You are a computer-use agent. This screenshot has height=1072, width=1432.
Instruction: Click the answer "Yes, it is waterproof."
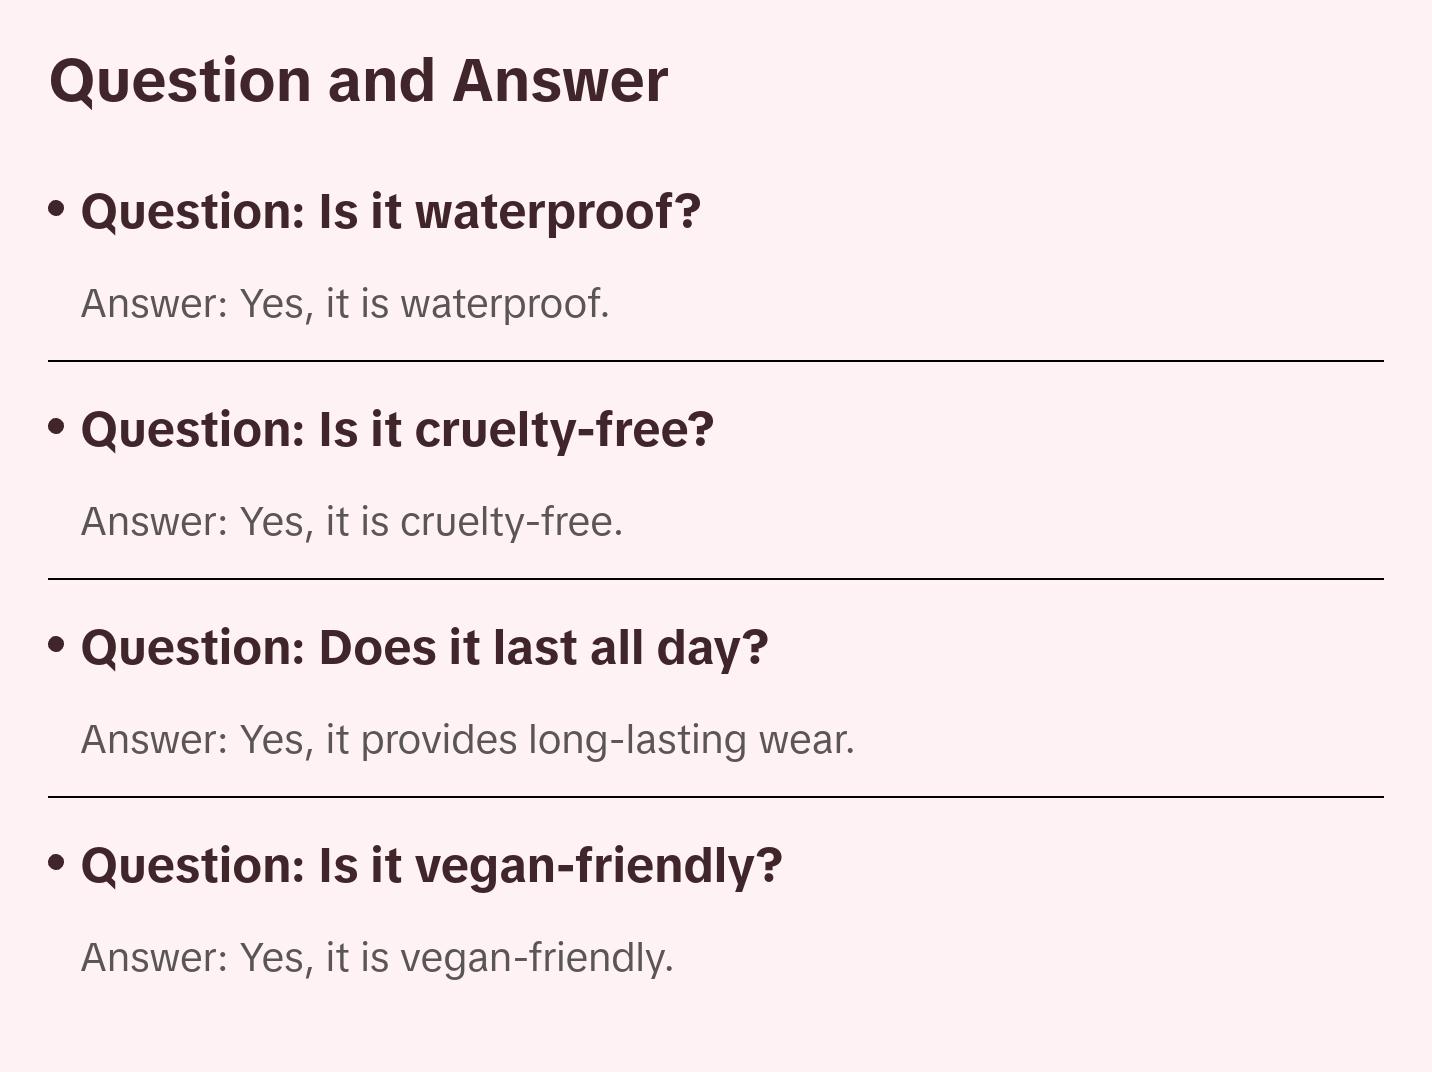pos(345,304)
